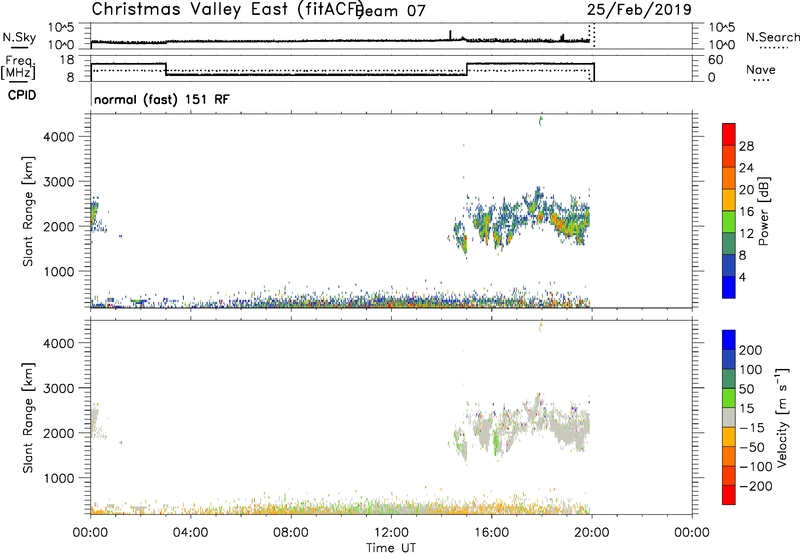Click the "Power [dB]" color bar title
The image size is (800, 554).
[764, 211]
